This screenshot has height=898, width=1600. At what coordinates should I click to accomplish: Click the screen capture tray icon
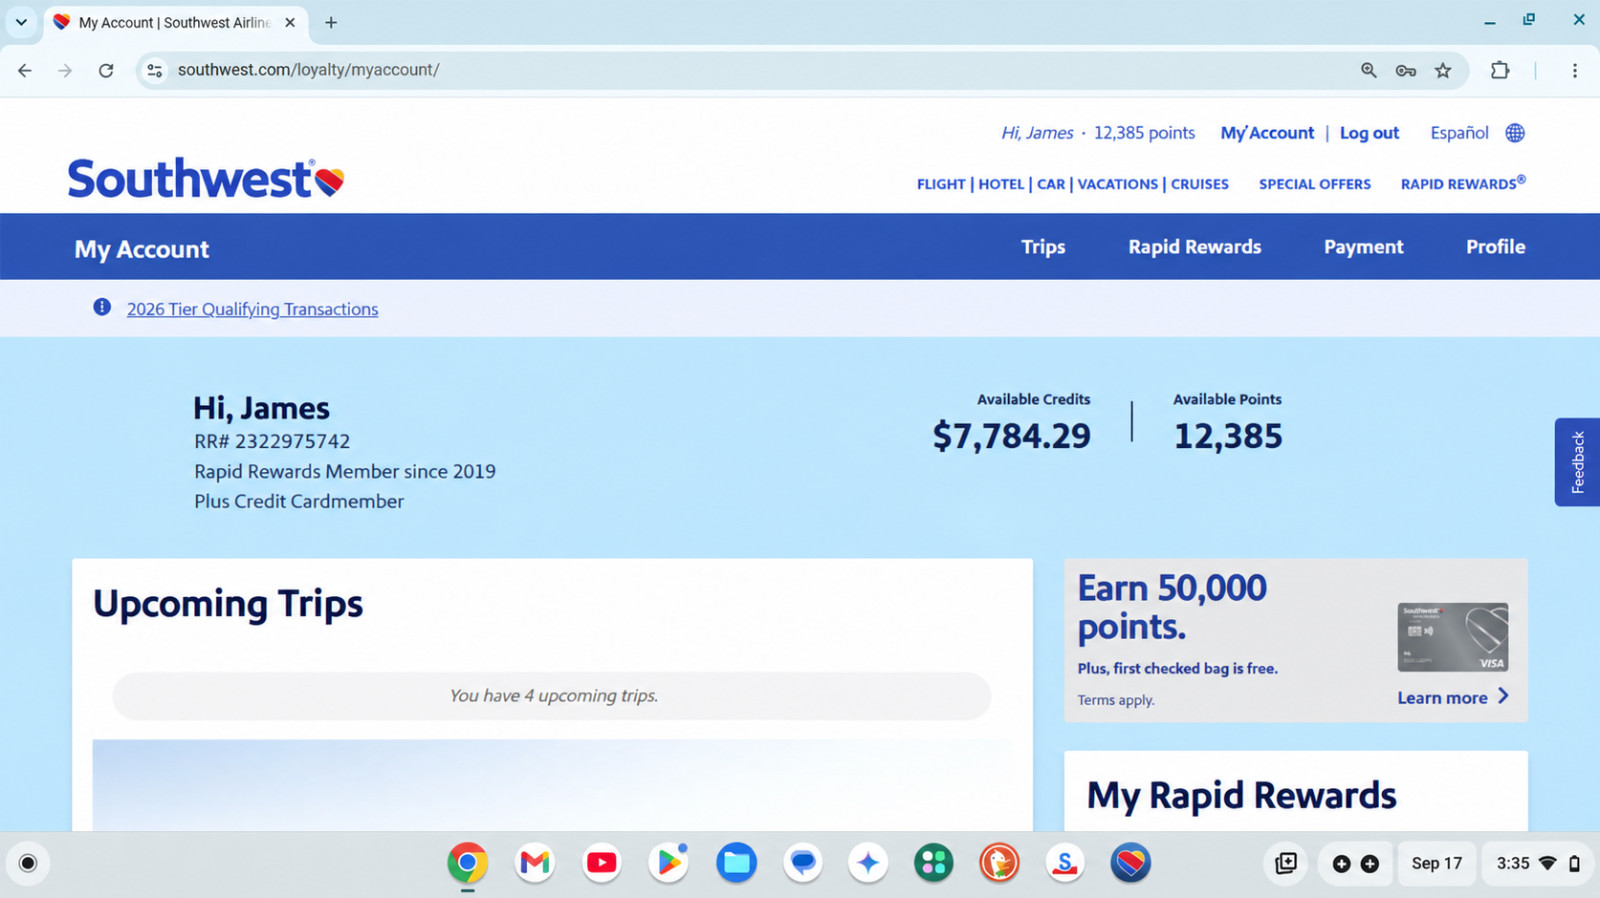(x=1286, y=863)
